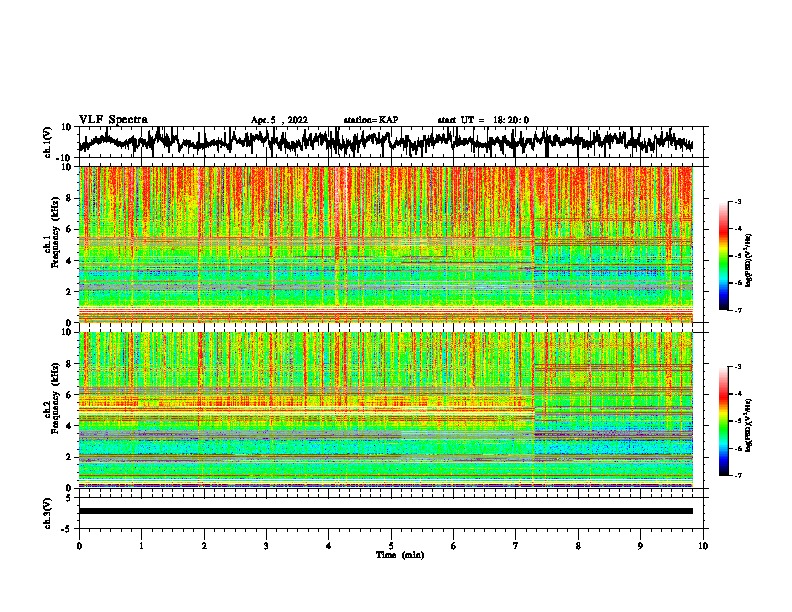
Task: Click the log(PSD) label beside ch.2 colorbar
Action: coord(749,425)
